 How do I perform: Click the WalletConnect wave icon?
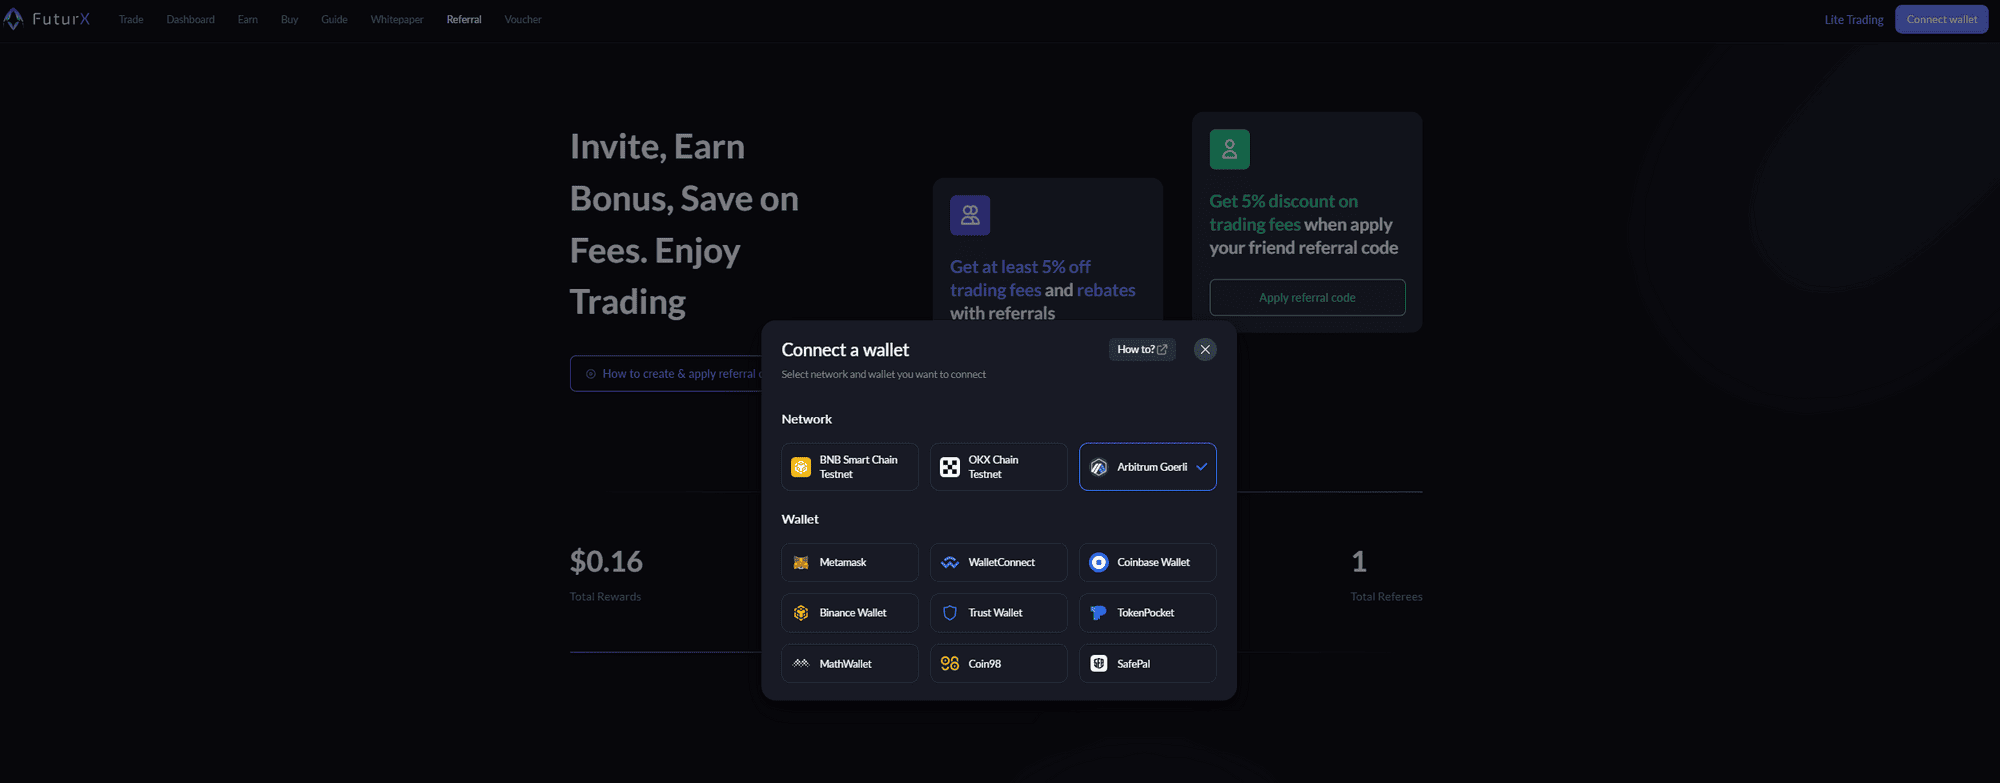coord(950,562)
